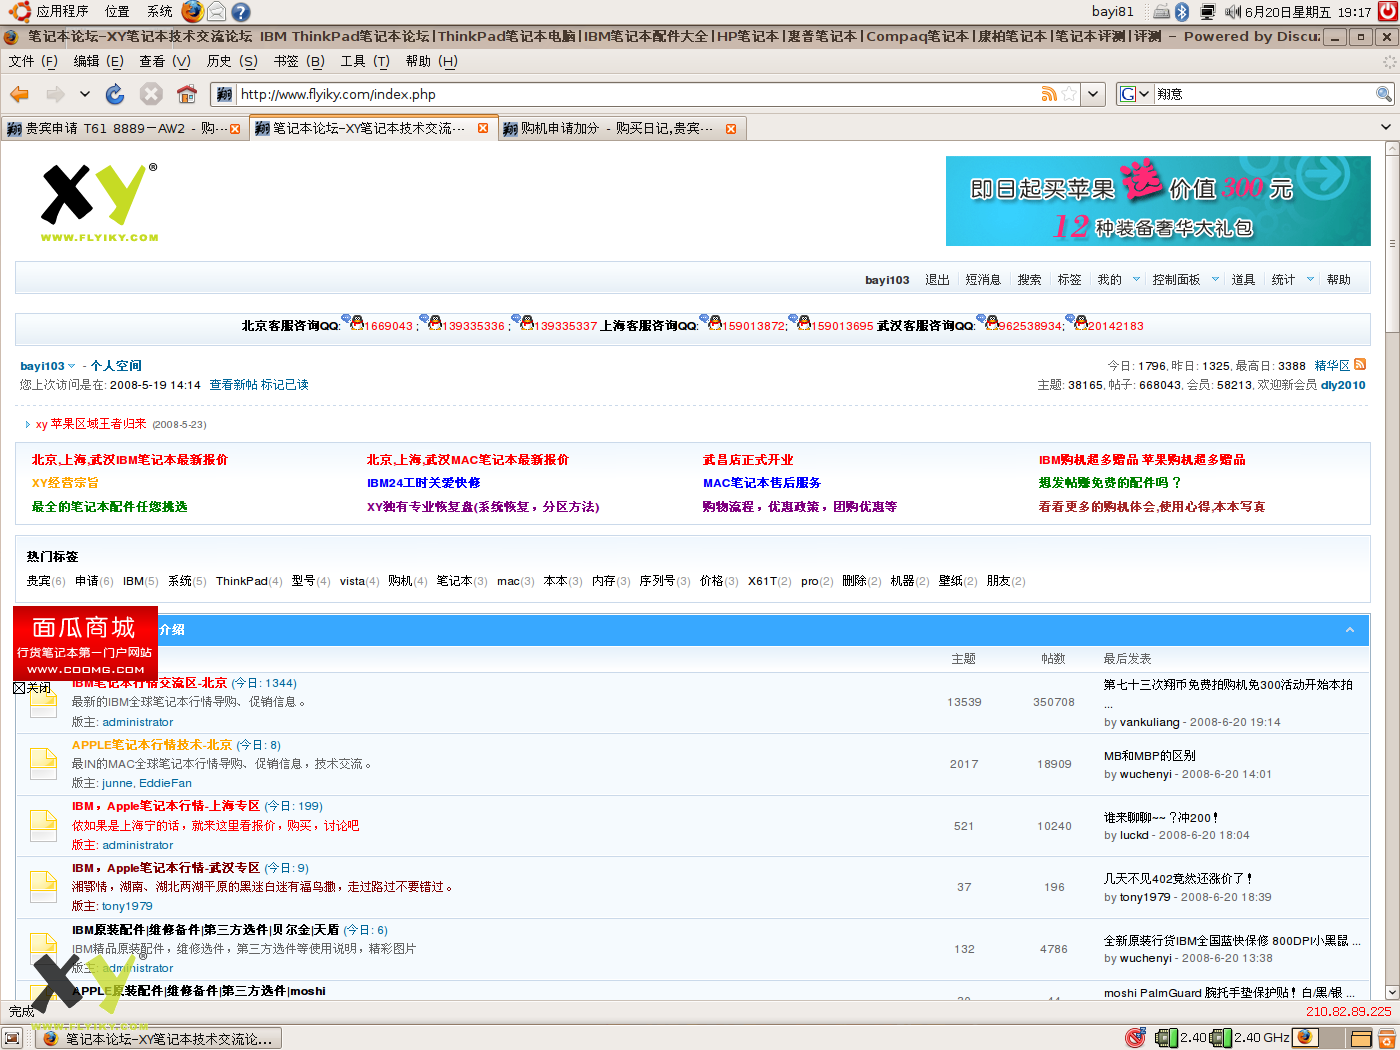Open the 文件 (F) menu

33,61
